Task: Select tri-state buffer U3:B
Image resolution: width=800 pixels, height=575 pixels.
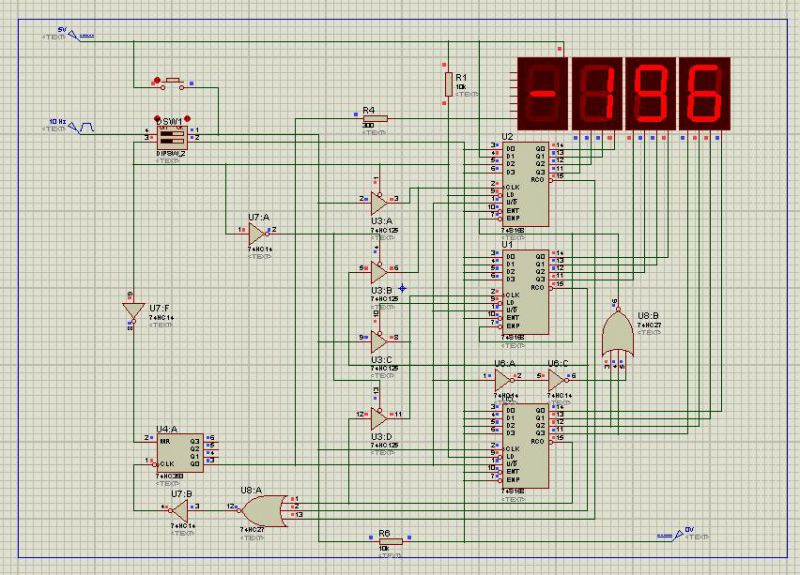Action: coord(379,271)
